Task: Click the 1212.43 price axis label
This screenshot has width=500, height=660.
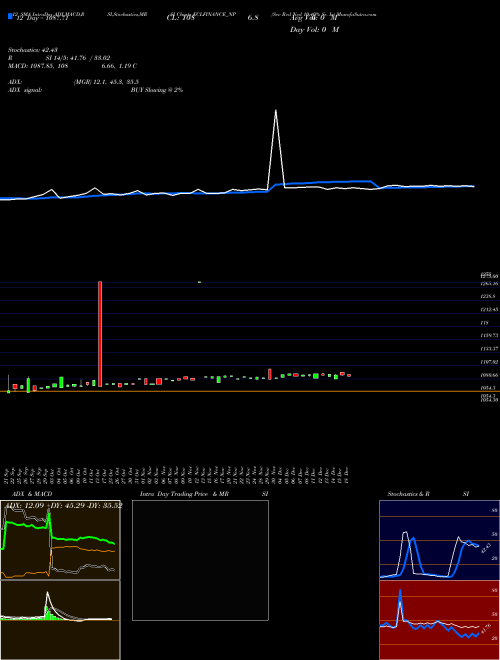Action: pos(489,310)
